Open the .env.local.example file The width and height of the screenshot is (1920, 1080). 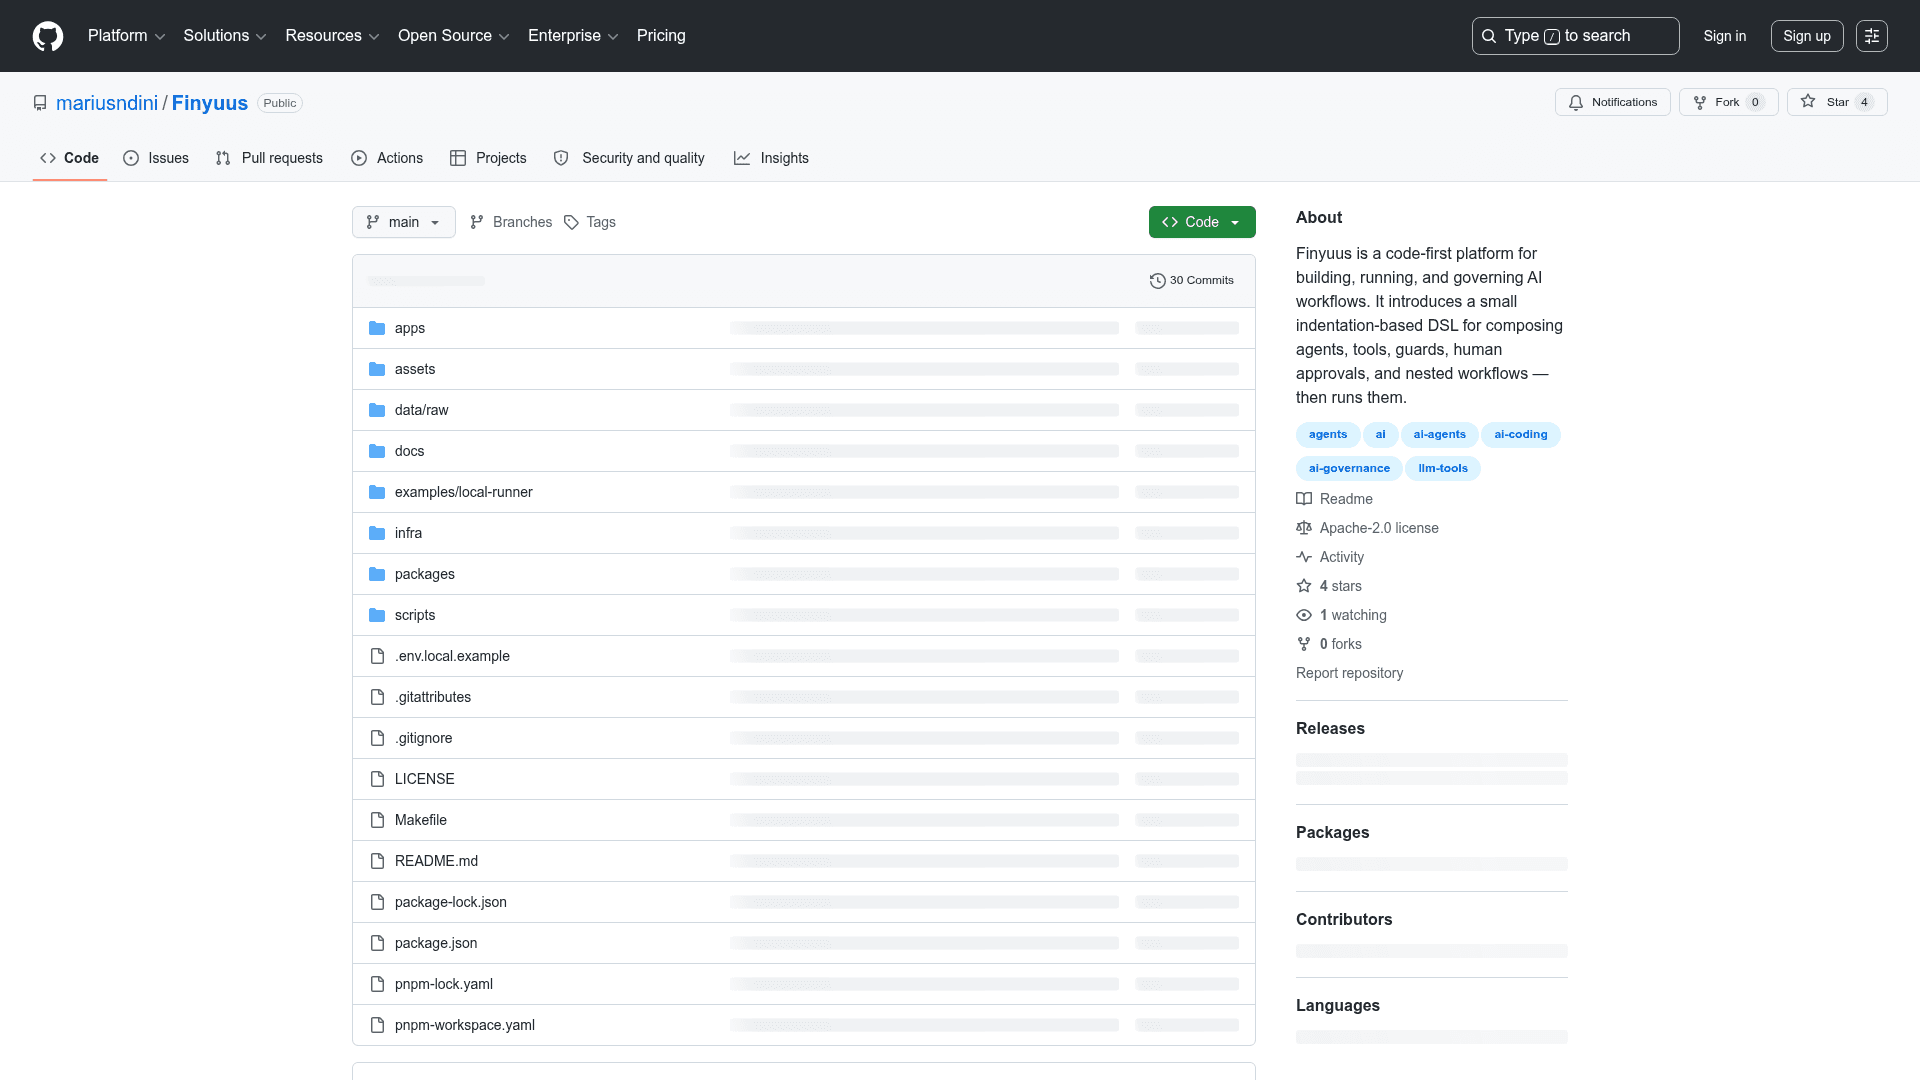(x=452, y=656)
